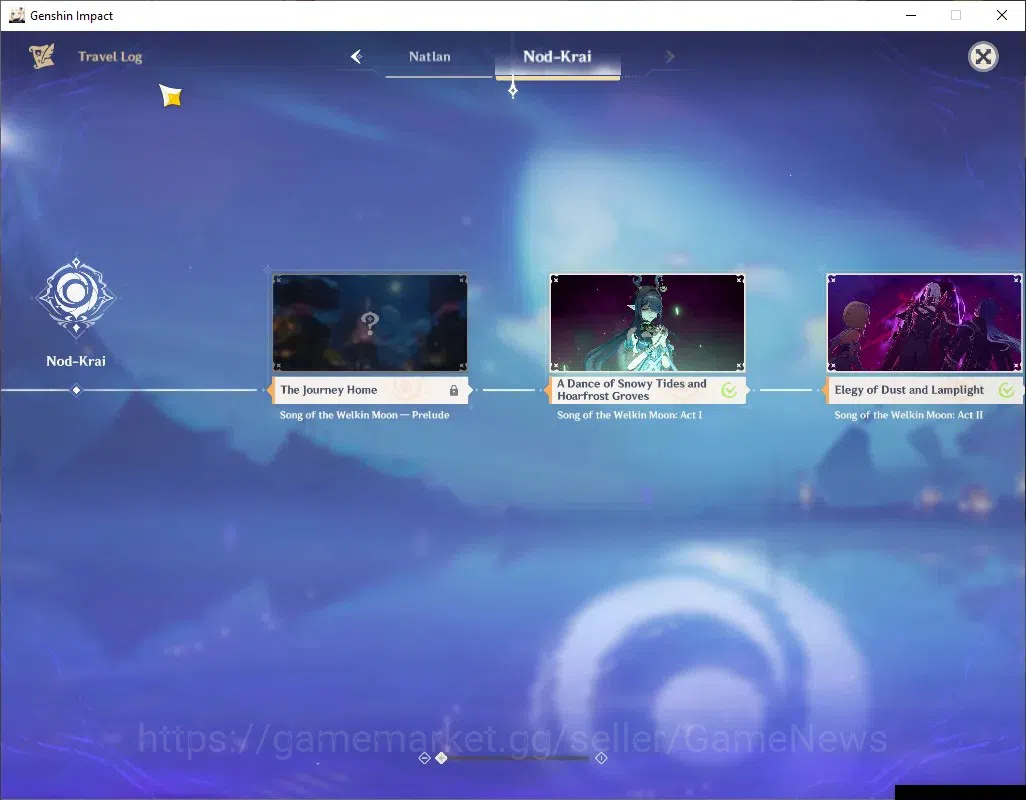This screenshot has width=1026, height=800.
Task: Click the Nod-Krai label under the emblem
Action: (x=76, y=361)
